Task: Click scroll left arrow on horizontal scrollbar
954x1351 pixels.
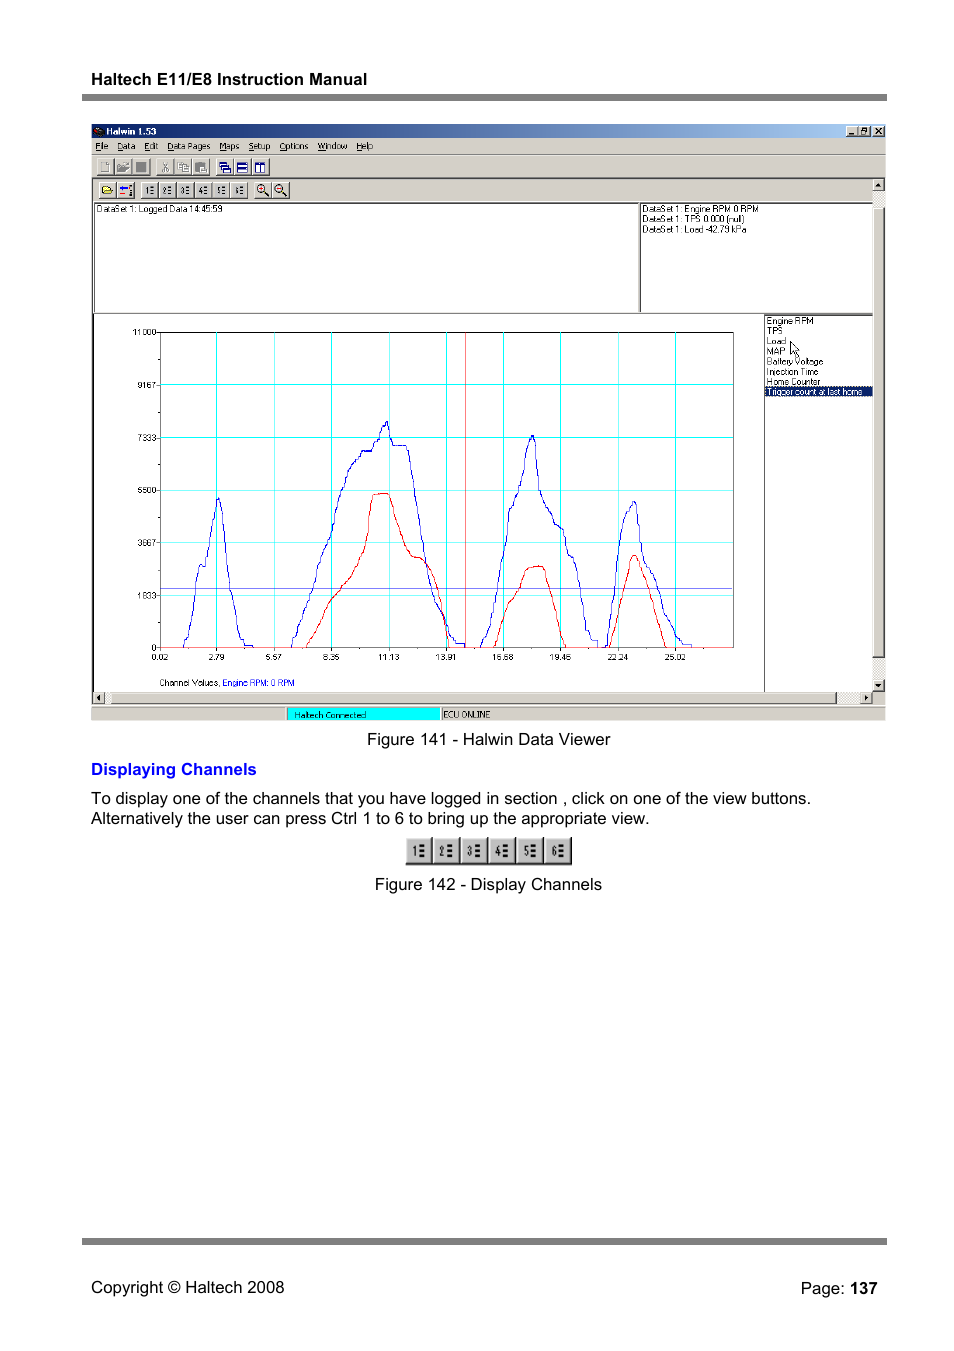Action: [x=98, y=698]
